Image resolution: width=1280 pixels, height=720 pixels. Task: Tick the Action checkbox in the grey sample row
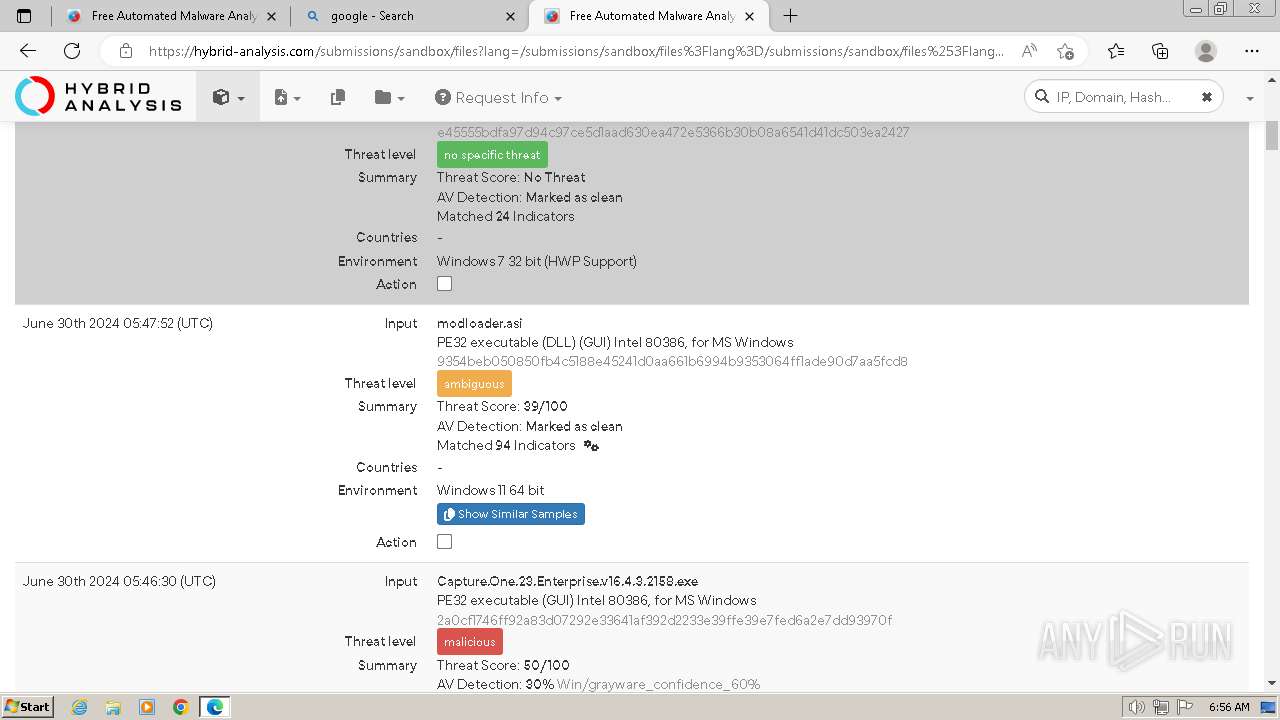[444, 283]
